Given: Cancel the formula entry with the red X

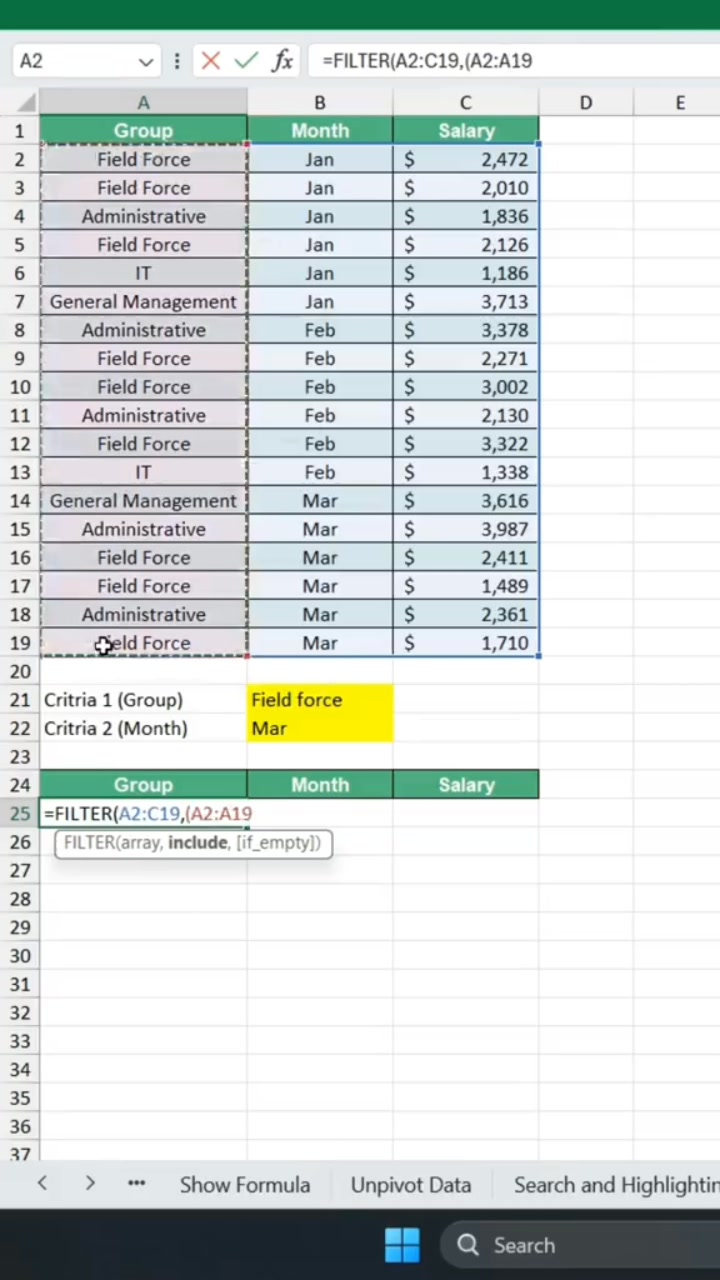Looking at the screenshot, I should [210, 61].
